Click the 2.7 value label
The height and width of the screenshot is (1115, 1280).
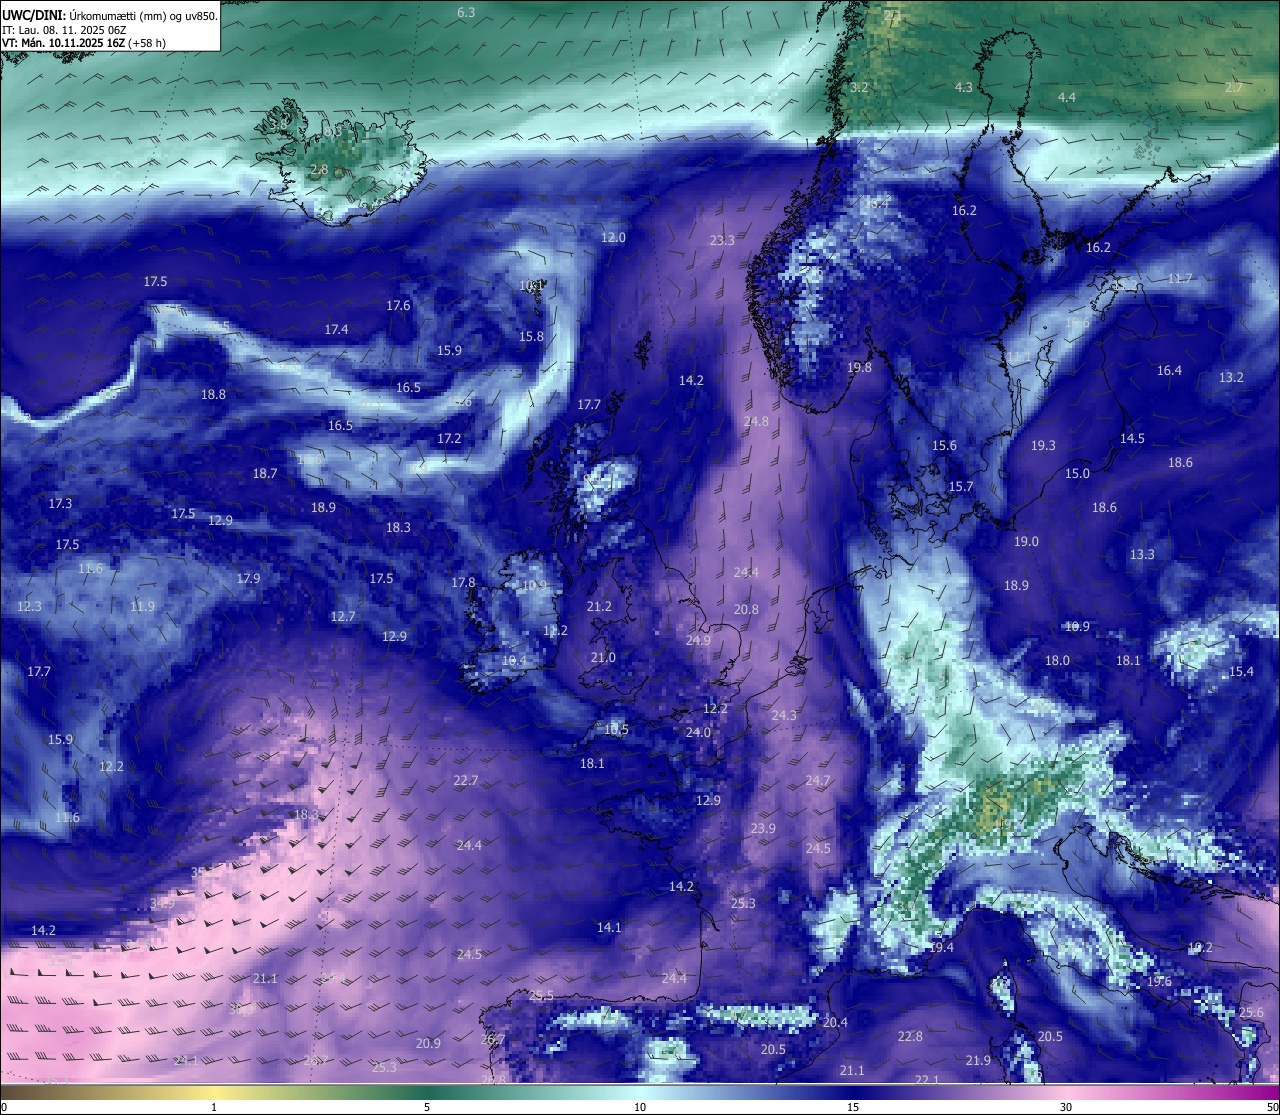1234,88
